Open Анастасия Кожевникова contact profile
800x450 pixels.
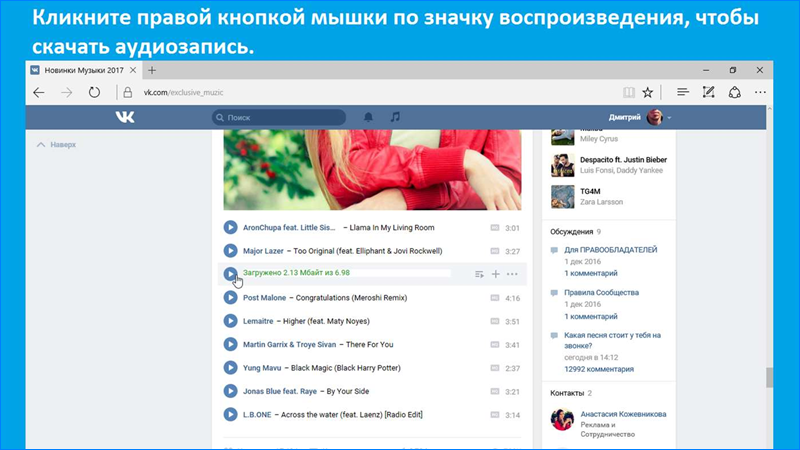pos(623,414)
